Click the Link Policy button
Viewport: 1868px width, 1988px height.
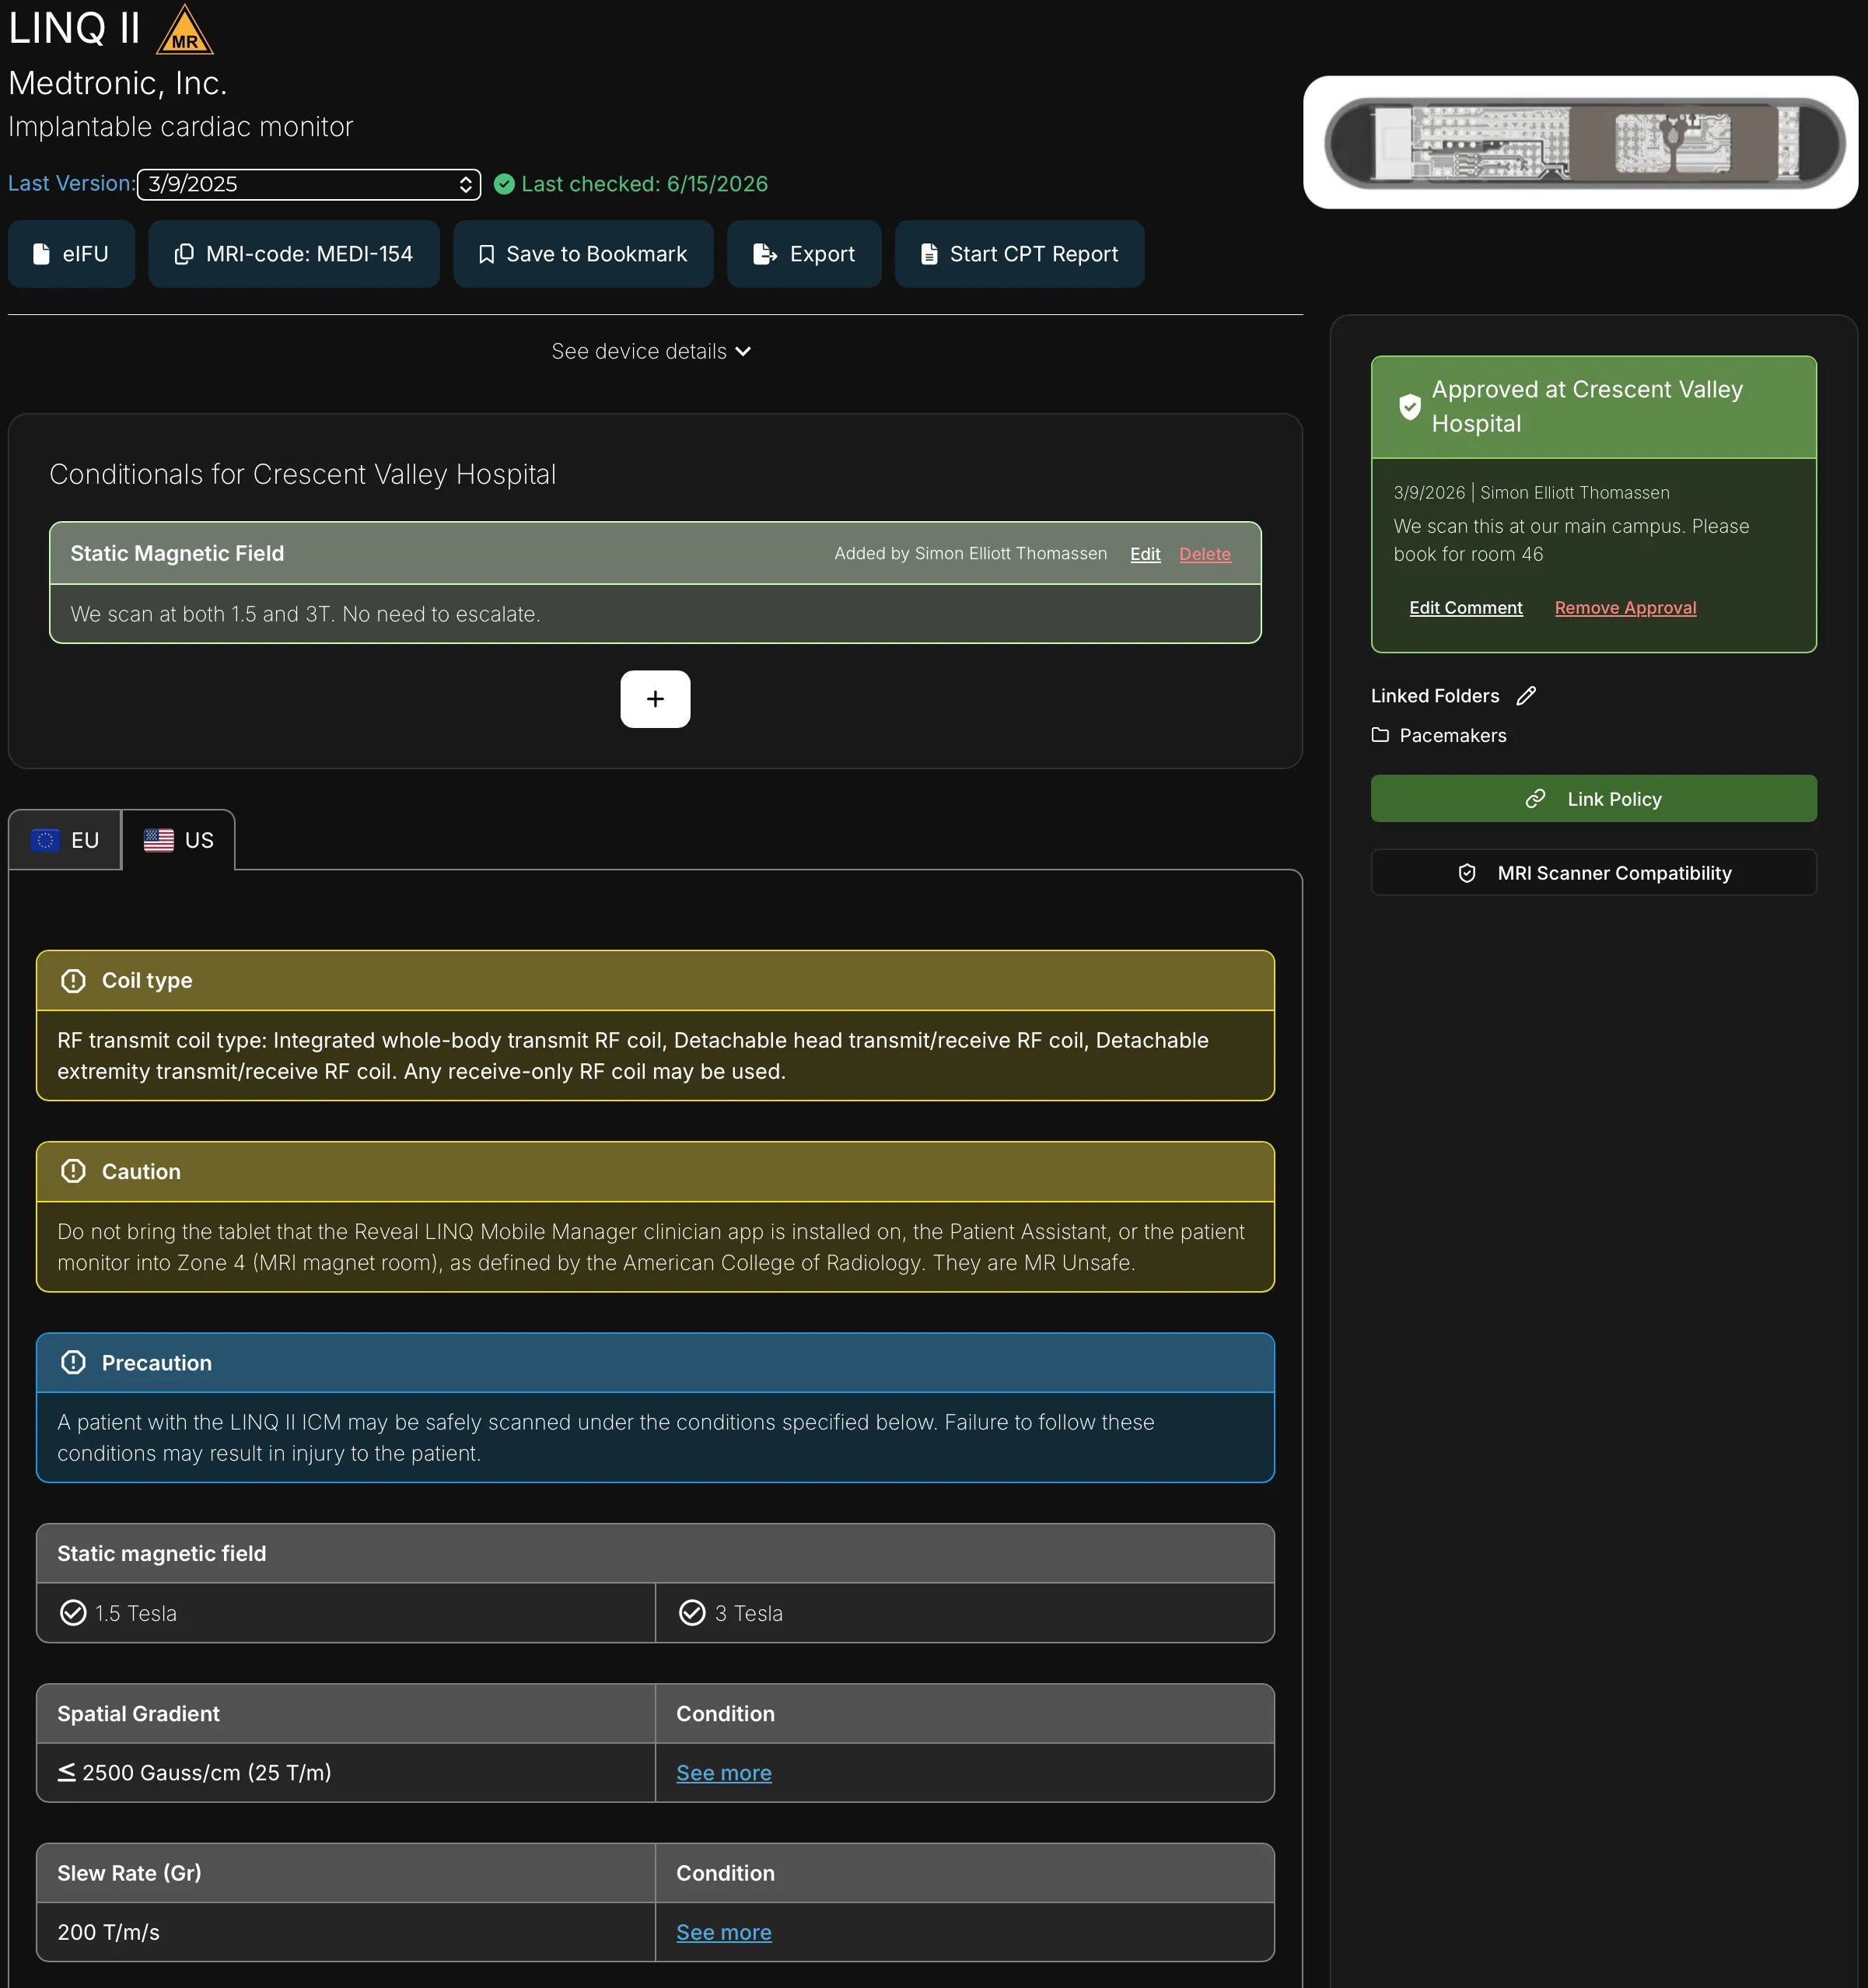click(x=1593, y=799)
